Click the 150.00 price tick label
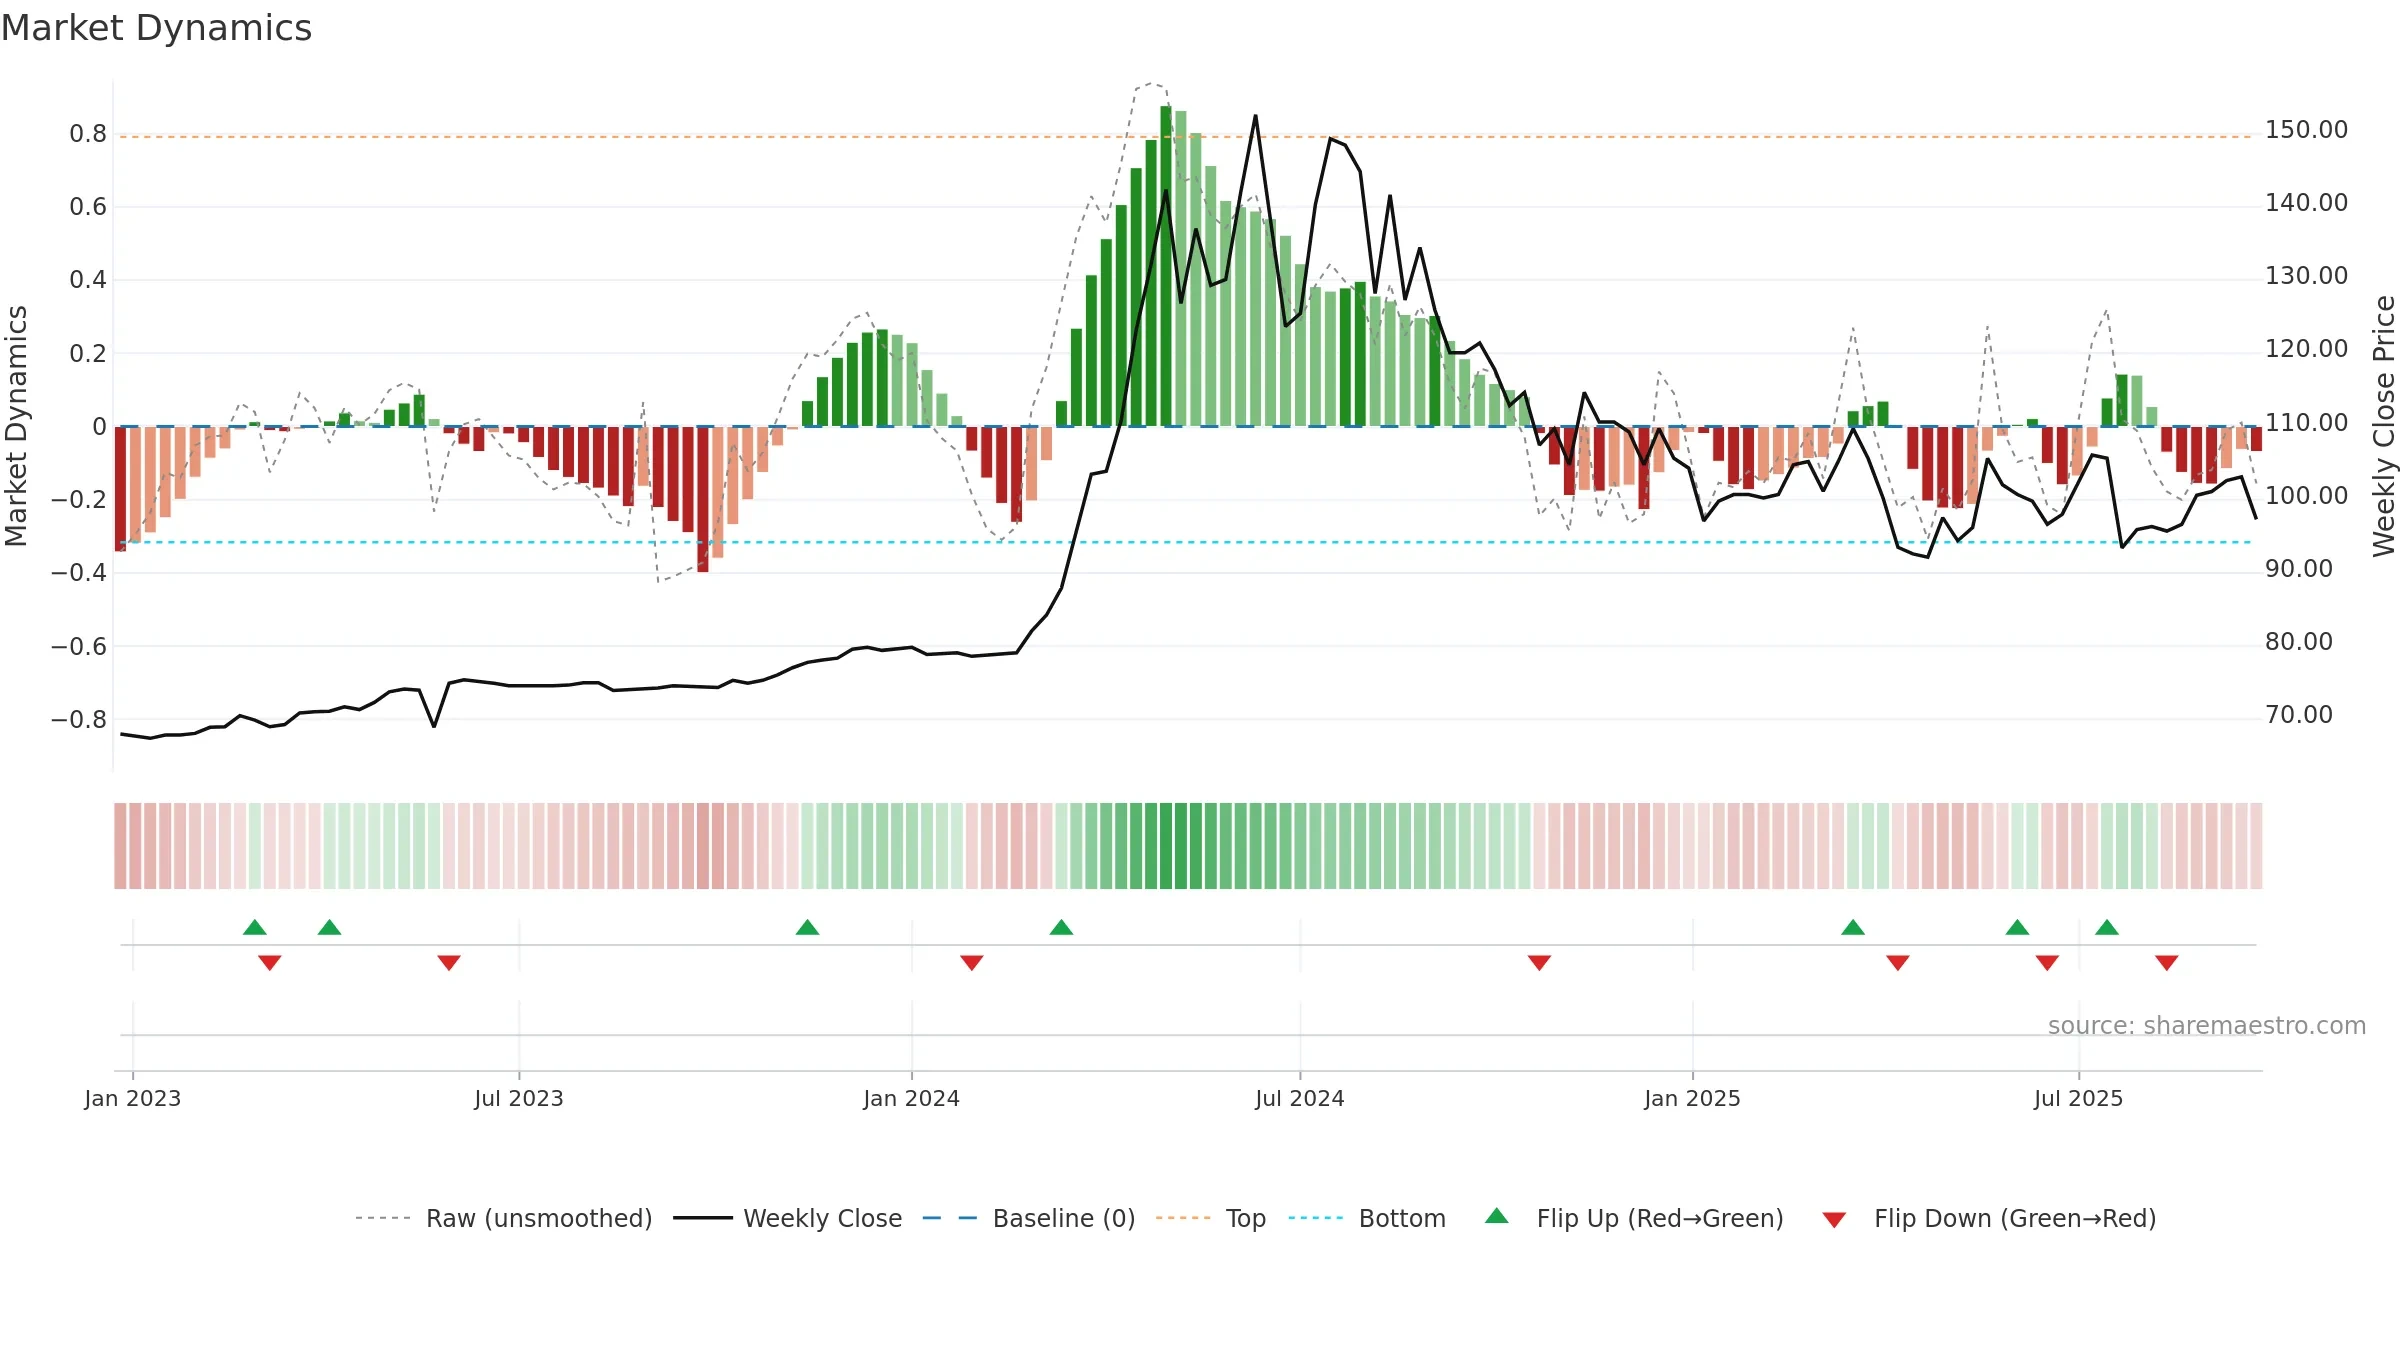Image resolution: width=2400 pixels, height=1350 pixels. (x=2306, y=130)
